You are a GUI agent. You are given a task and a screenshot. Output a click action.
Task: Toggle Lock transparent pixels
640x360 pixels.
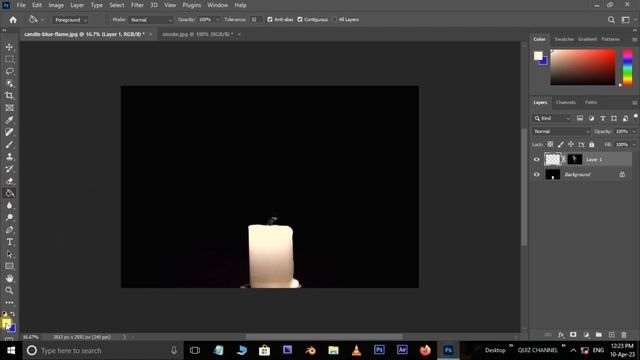pyautogui.click(x=550, y=144)
